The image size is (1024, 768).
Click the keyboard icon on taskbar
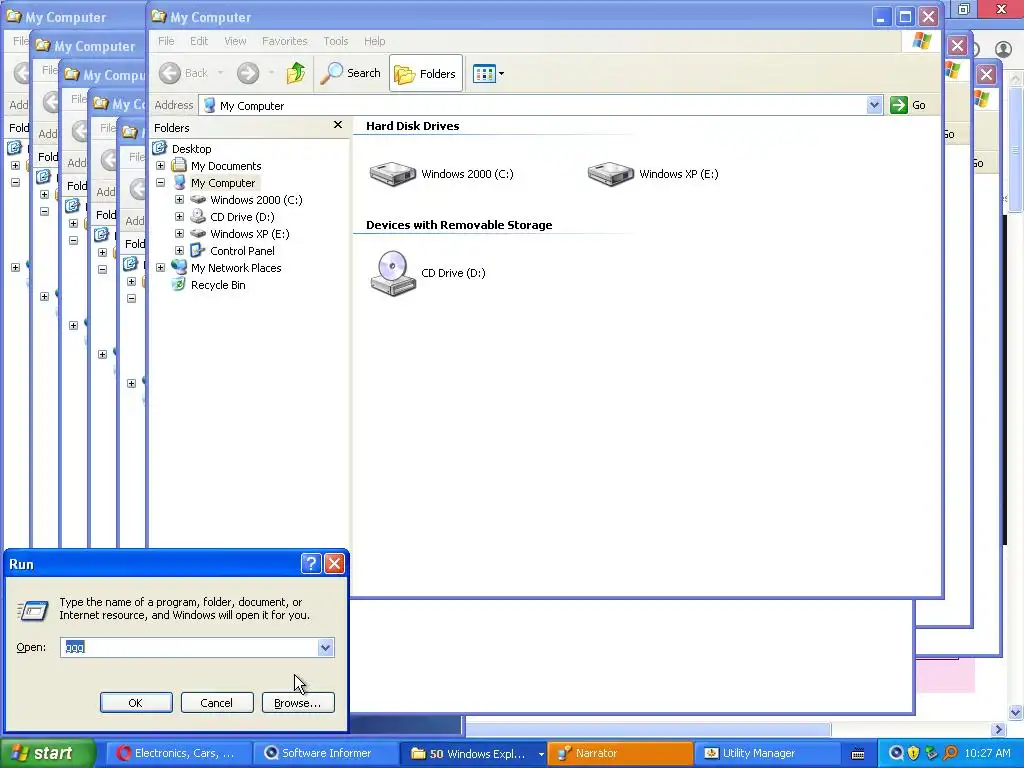(858, 754)
